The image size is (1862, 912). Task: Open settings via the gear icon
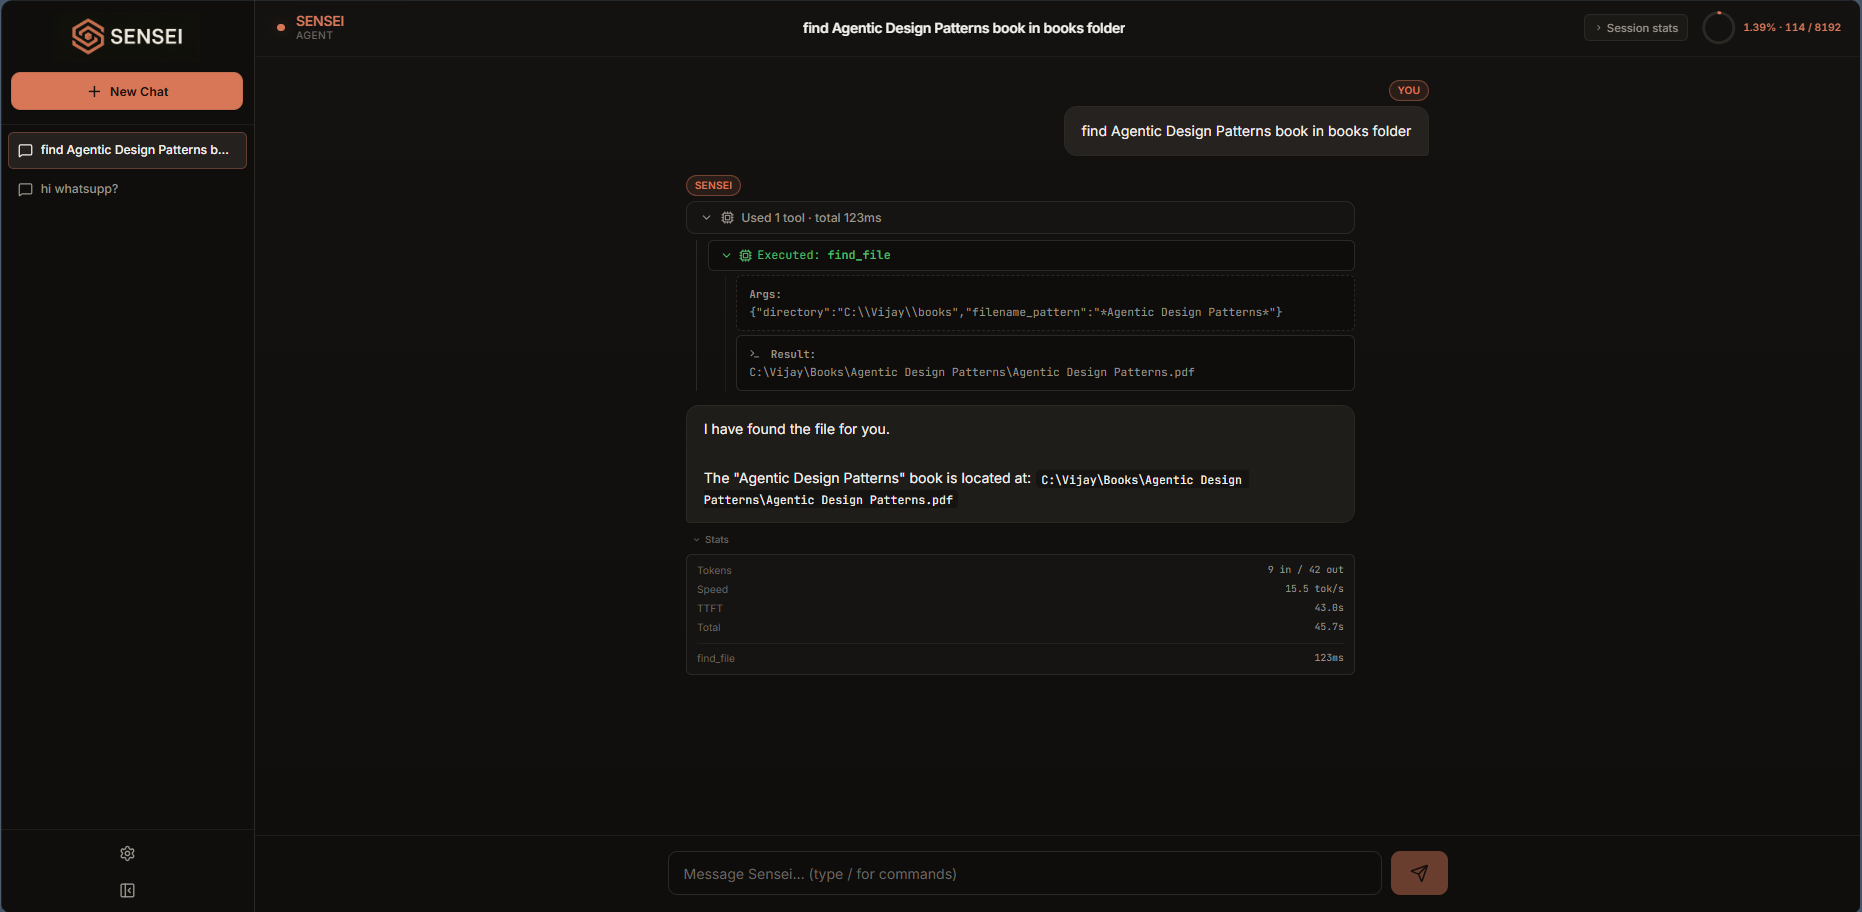127,853
